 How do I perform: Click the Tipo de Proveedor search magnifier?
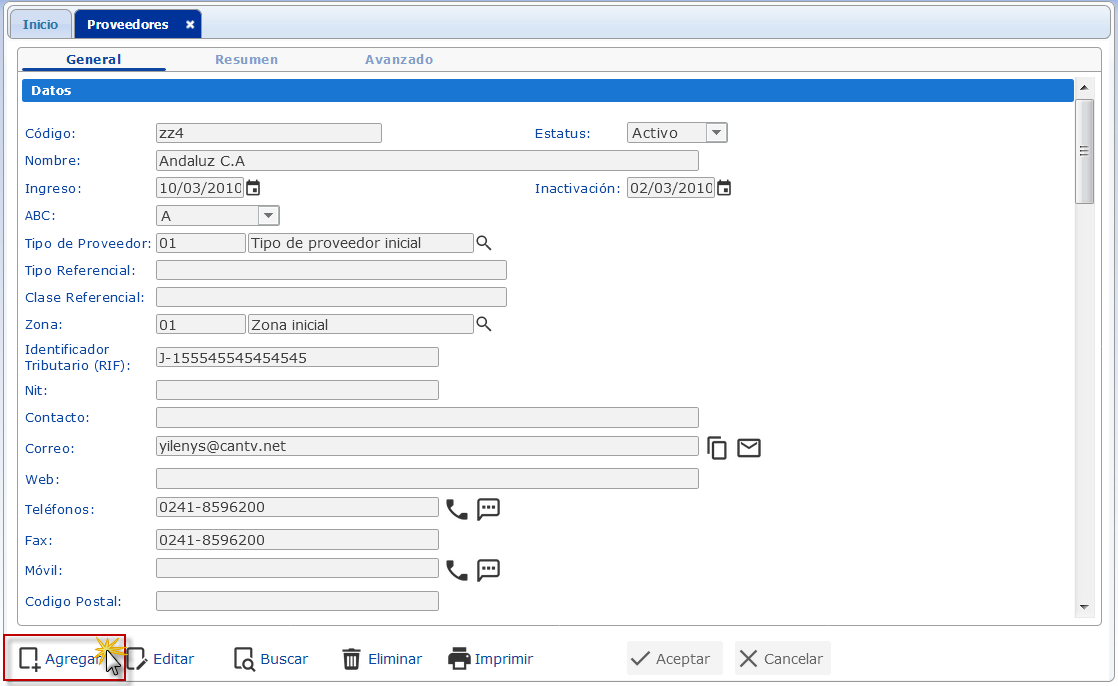[x=484, y=243]
